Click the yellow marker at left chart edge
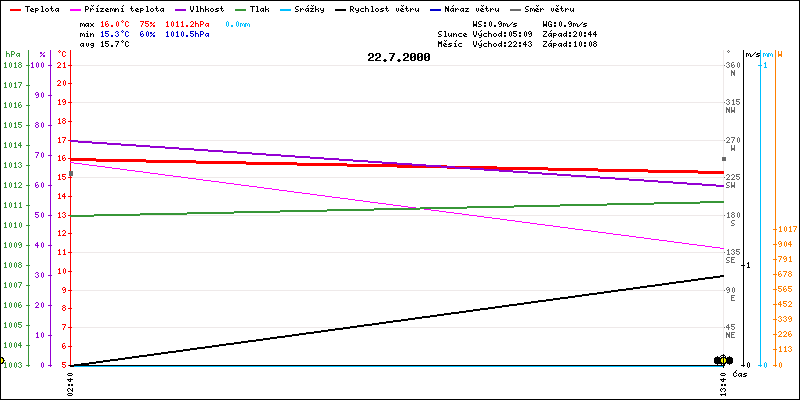The height and width of the screenshot is (400, 800). (2, 360)
